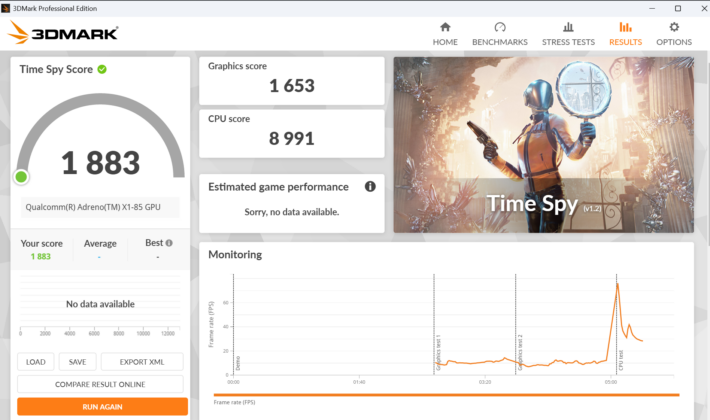Click the 3DMark logo

(x=63, y=33)
